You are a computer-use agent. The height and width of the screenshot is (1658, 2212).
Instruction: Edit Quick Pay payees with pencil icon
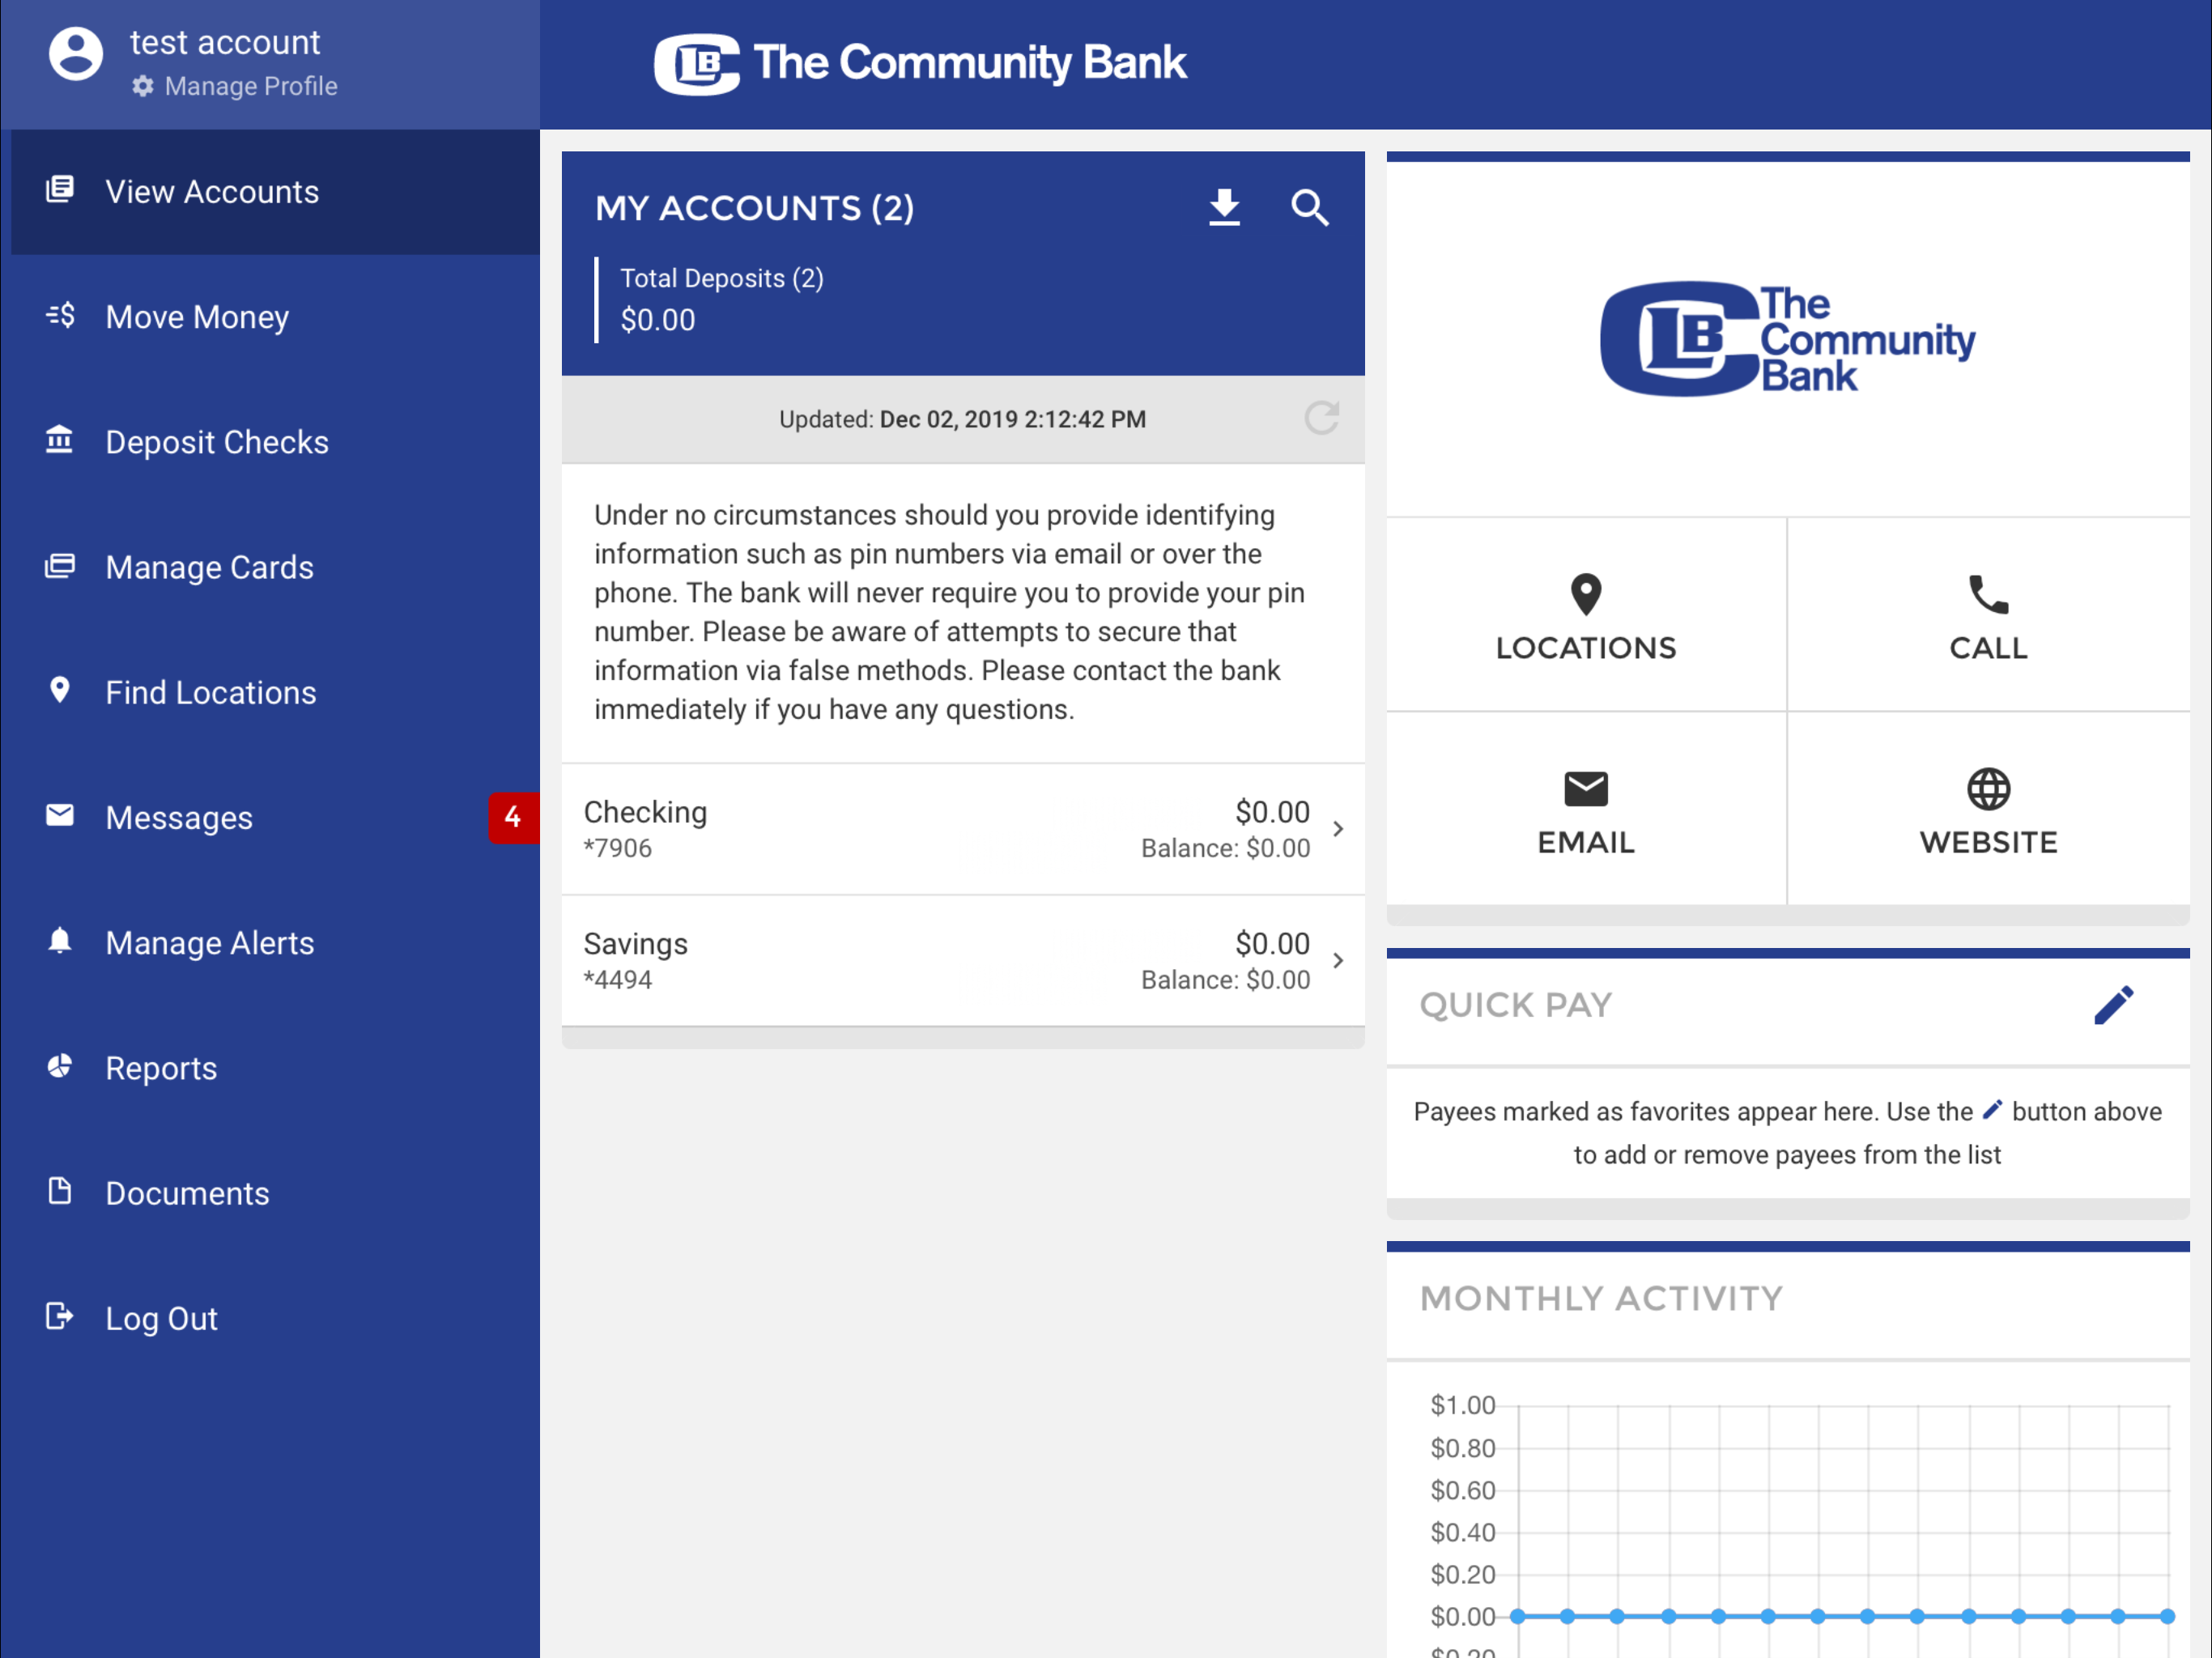click(x=2113, y=1005)
